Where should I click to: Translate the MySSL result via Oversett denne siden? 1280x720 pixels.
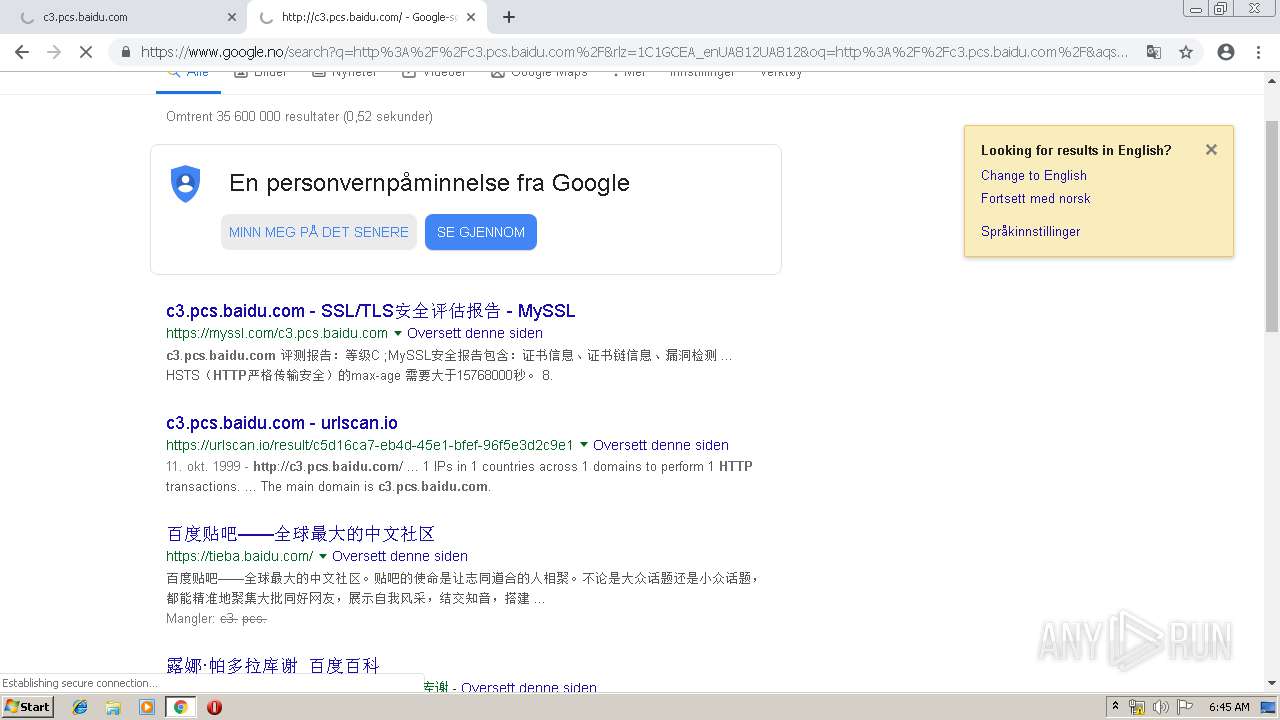pyautogui.click(x=475, y=333)
